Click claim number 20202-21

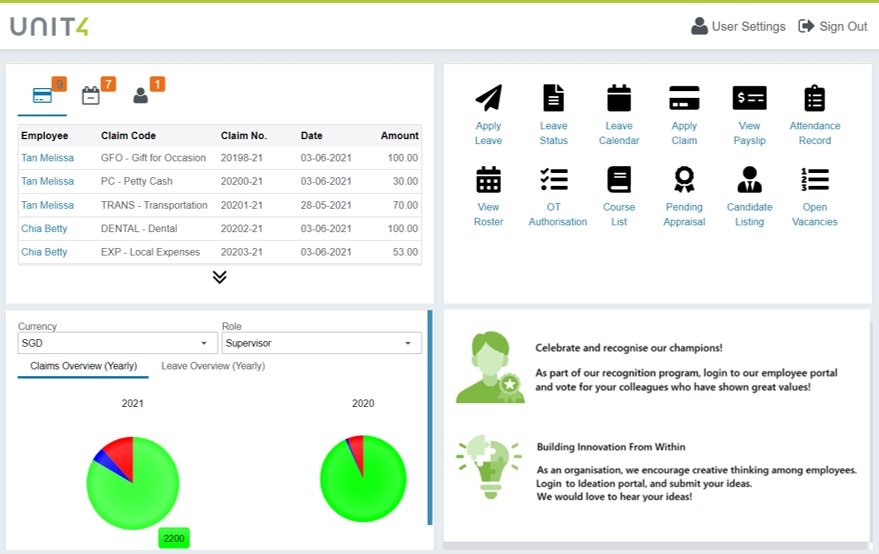242,229
